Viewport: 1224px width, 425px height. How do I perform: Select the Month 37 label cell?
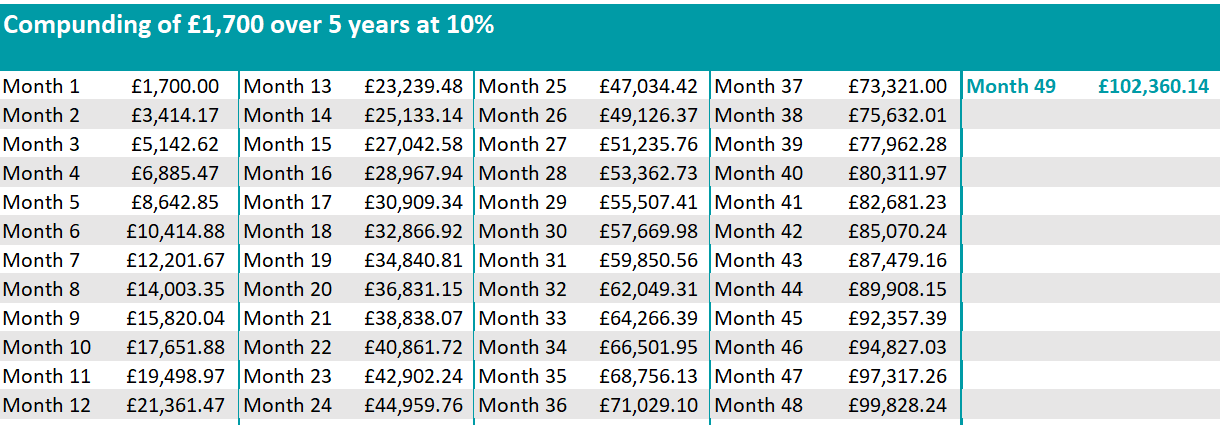click(758, 86)
